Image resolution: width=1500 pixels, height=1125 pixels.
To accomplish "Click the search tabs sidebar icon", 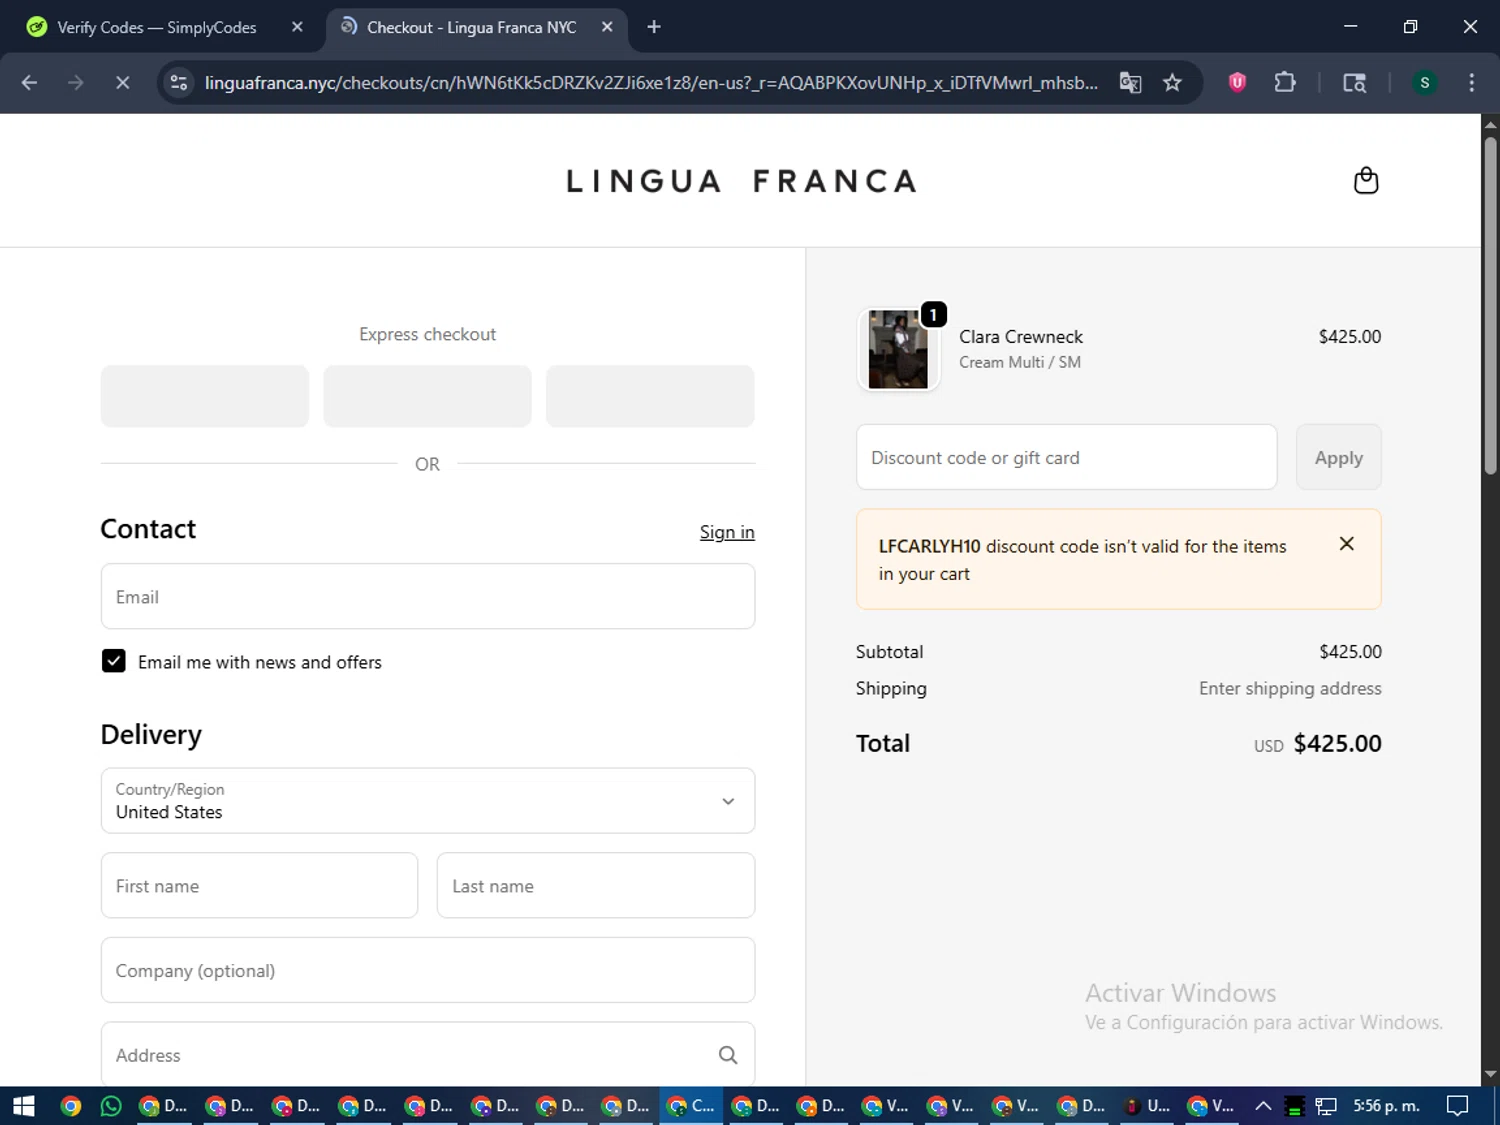I will (1354, 83).
